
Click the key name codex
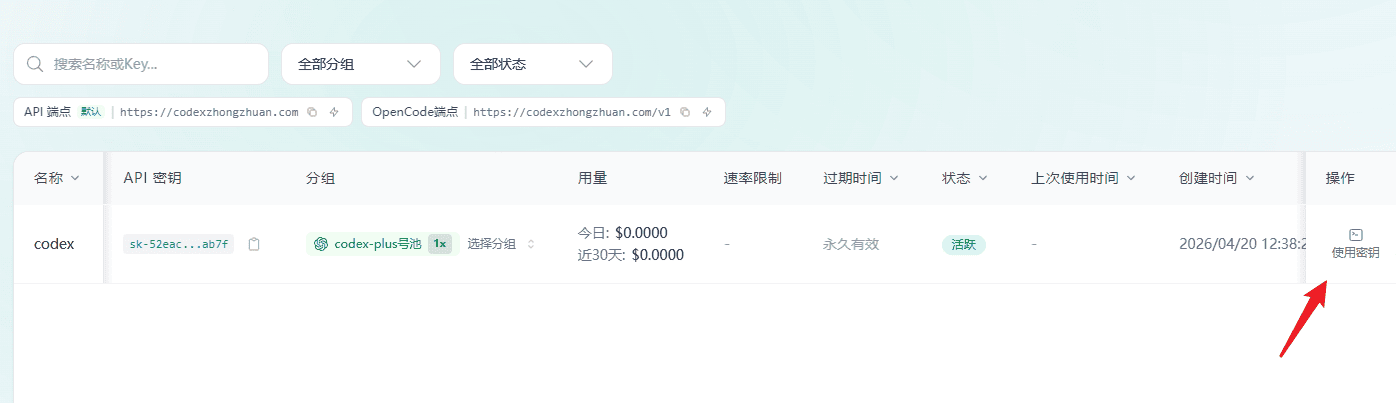tap(54, 244)
